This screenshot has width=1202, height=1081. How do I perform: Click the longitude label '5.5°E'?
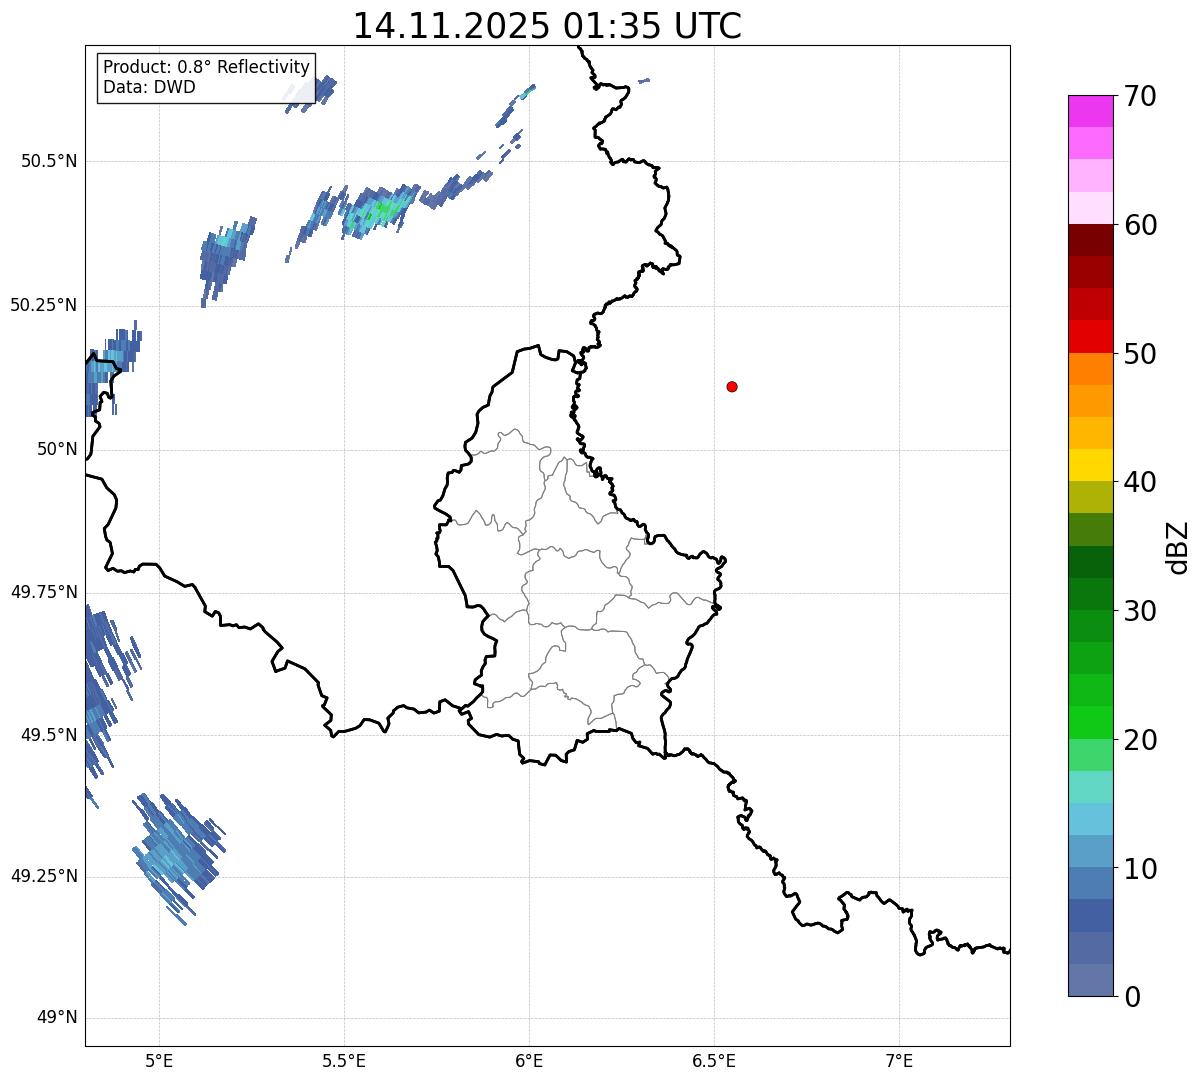(344, 1061)
